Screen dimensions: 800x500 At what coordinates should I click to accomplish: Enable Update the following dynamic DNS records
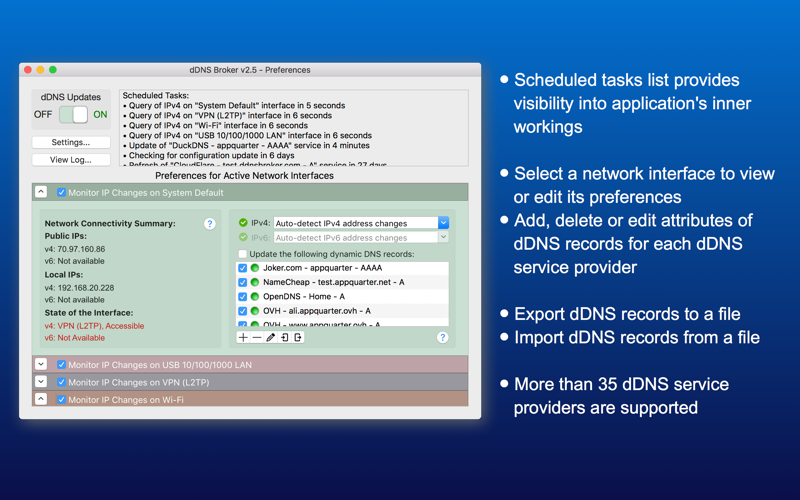[x=242, y=254]
